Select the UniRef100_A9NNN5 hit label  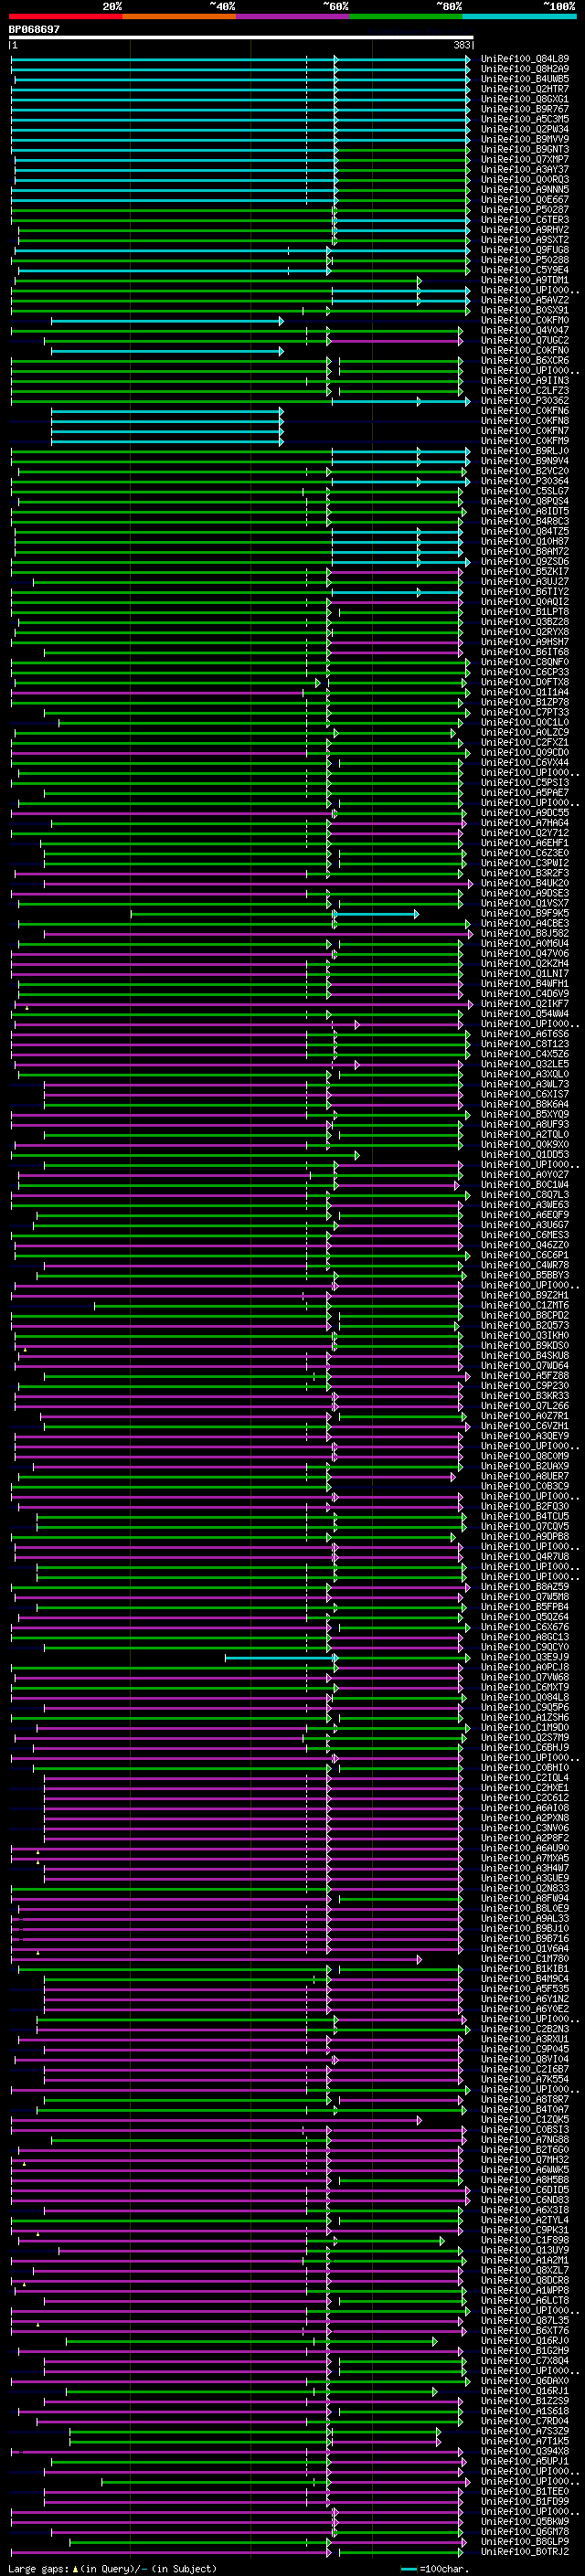525,190
